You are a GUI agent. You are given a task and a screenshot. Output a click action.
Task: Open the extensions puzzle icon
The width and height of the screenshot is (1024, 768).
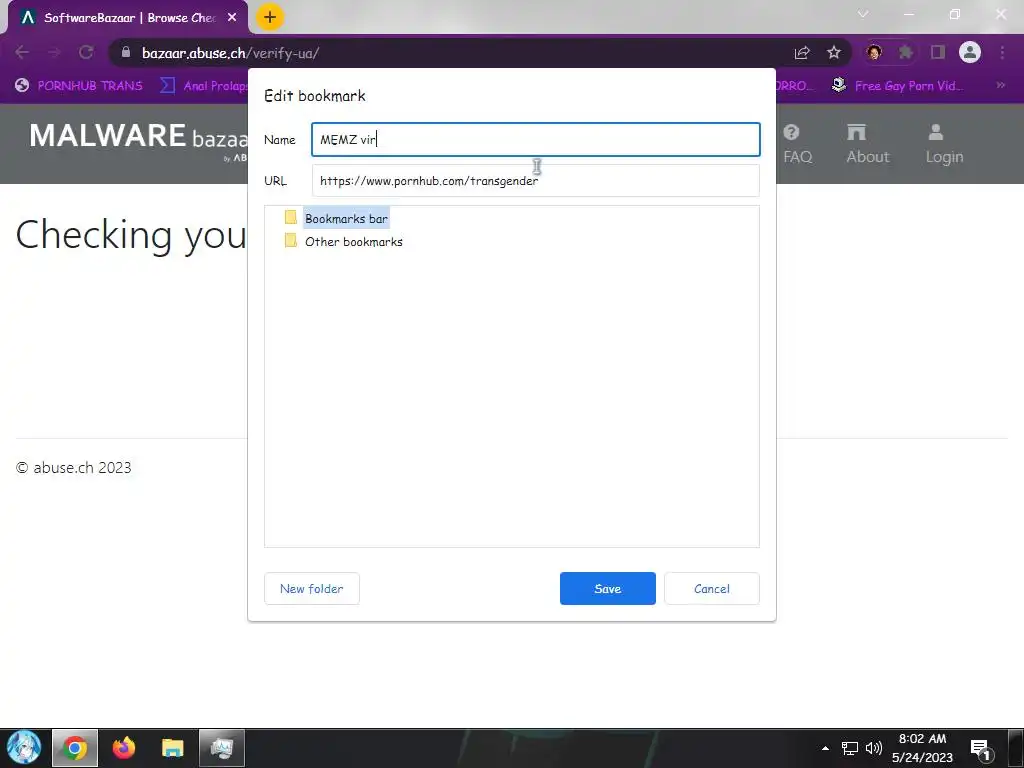coord(905,52)
